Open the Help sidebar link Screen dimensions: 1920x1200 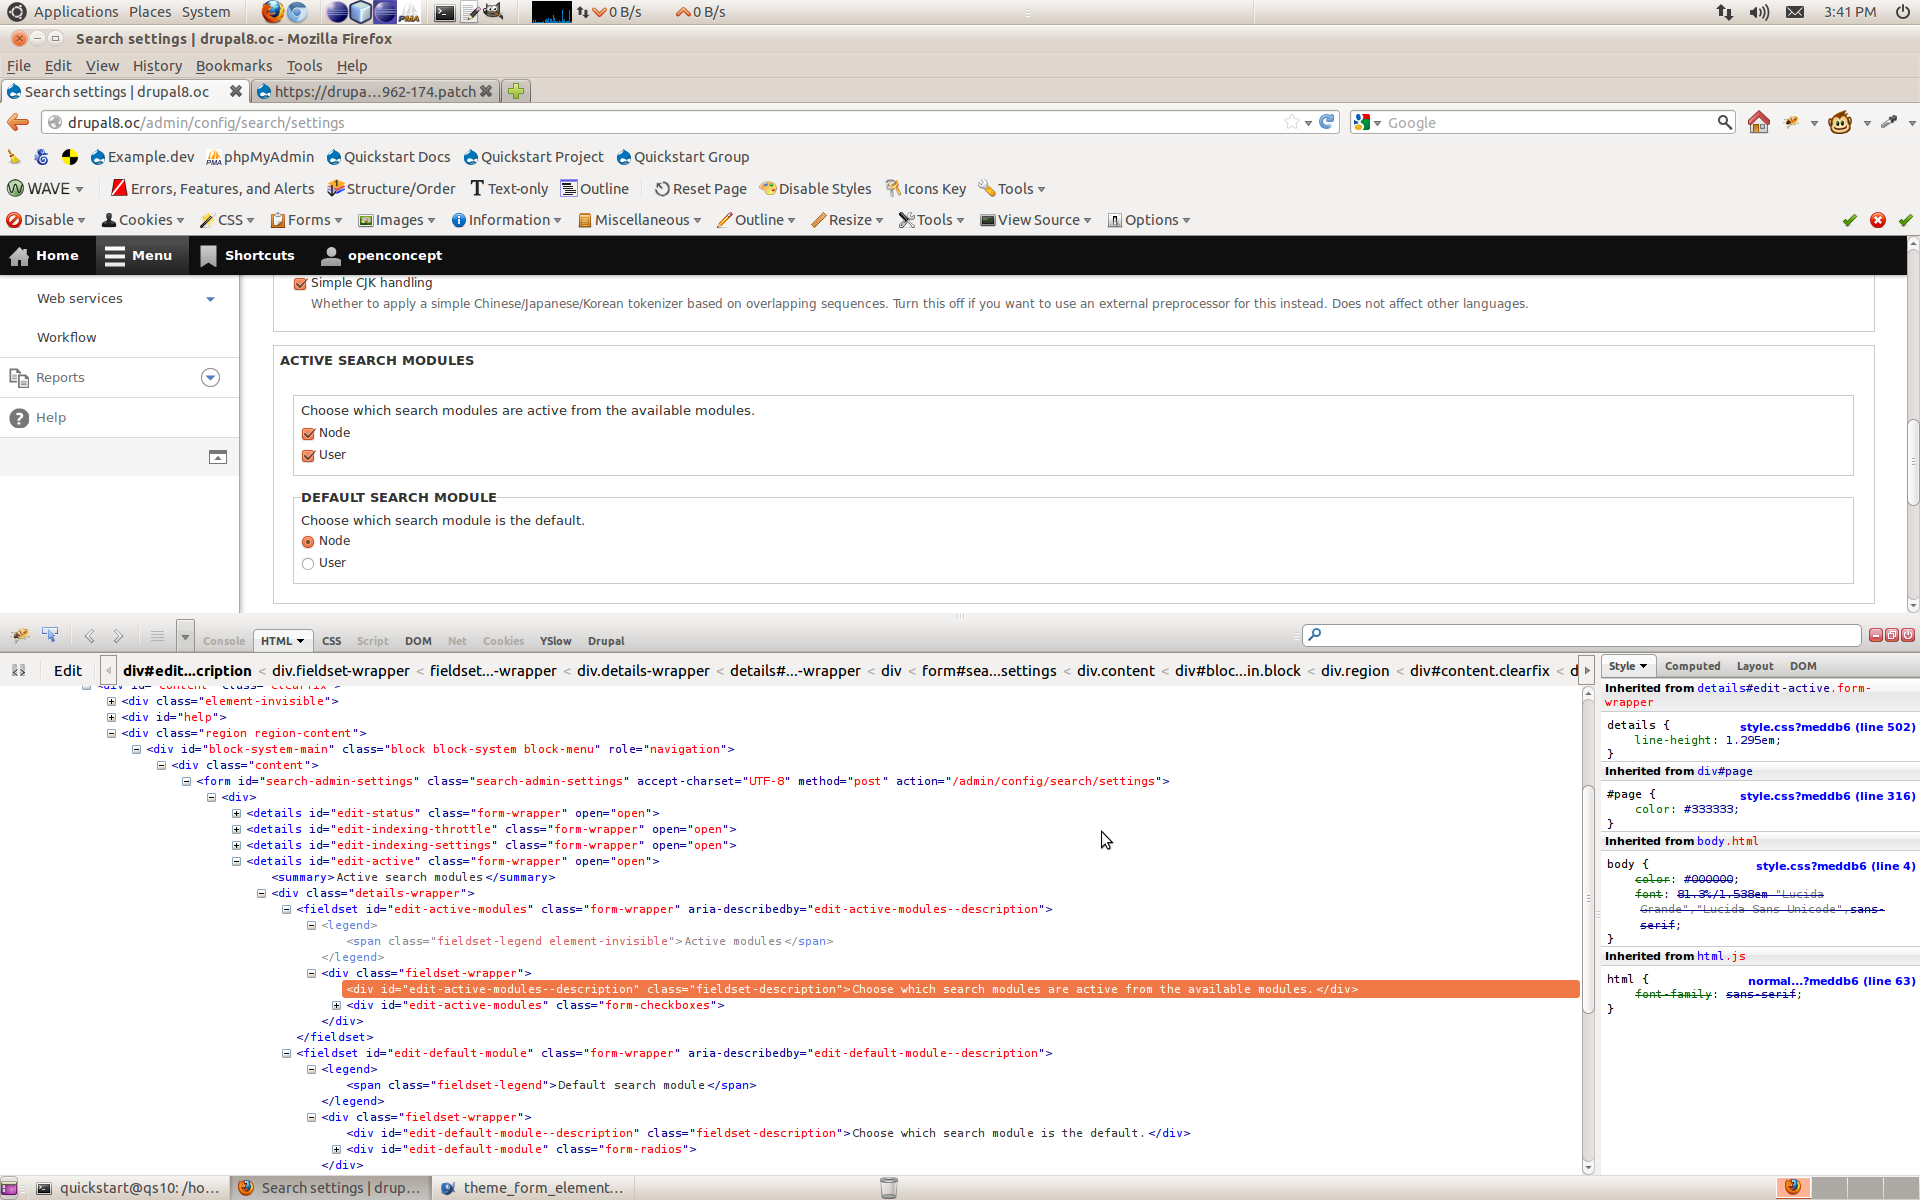(x=51, y=418)
